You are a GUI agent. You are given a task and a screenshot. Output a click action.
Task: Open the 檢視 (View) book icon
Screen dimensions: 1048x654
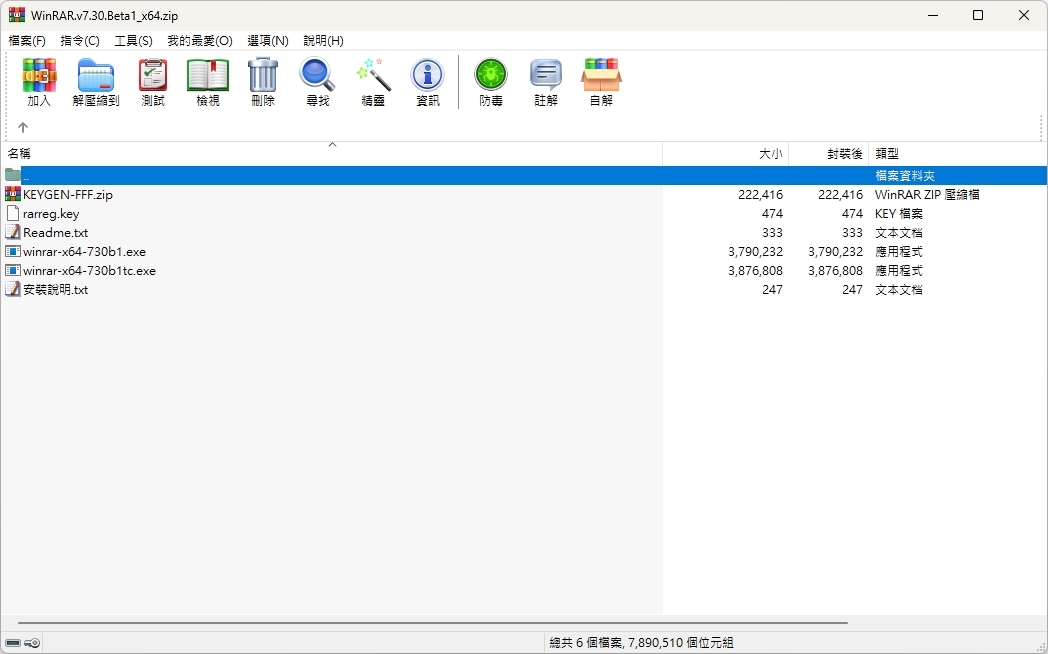point(208,82)
